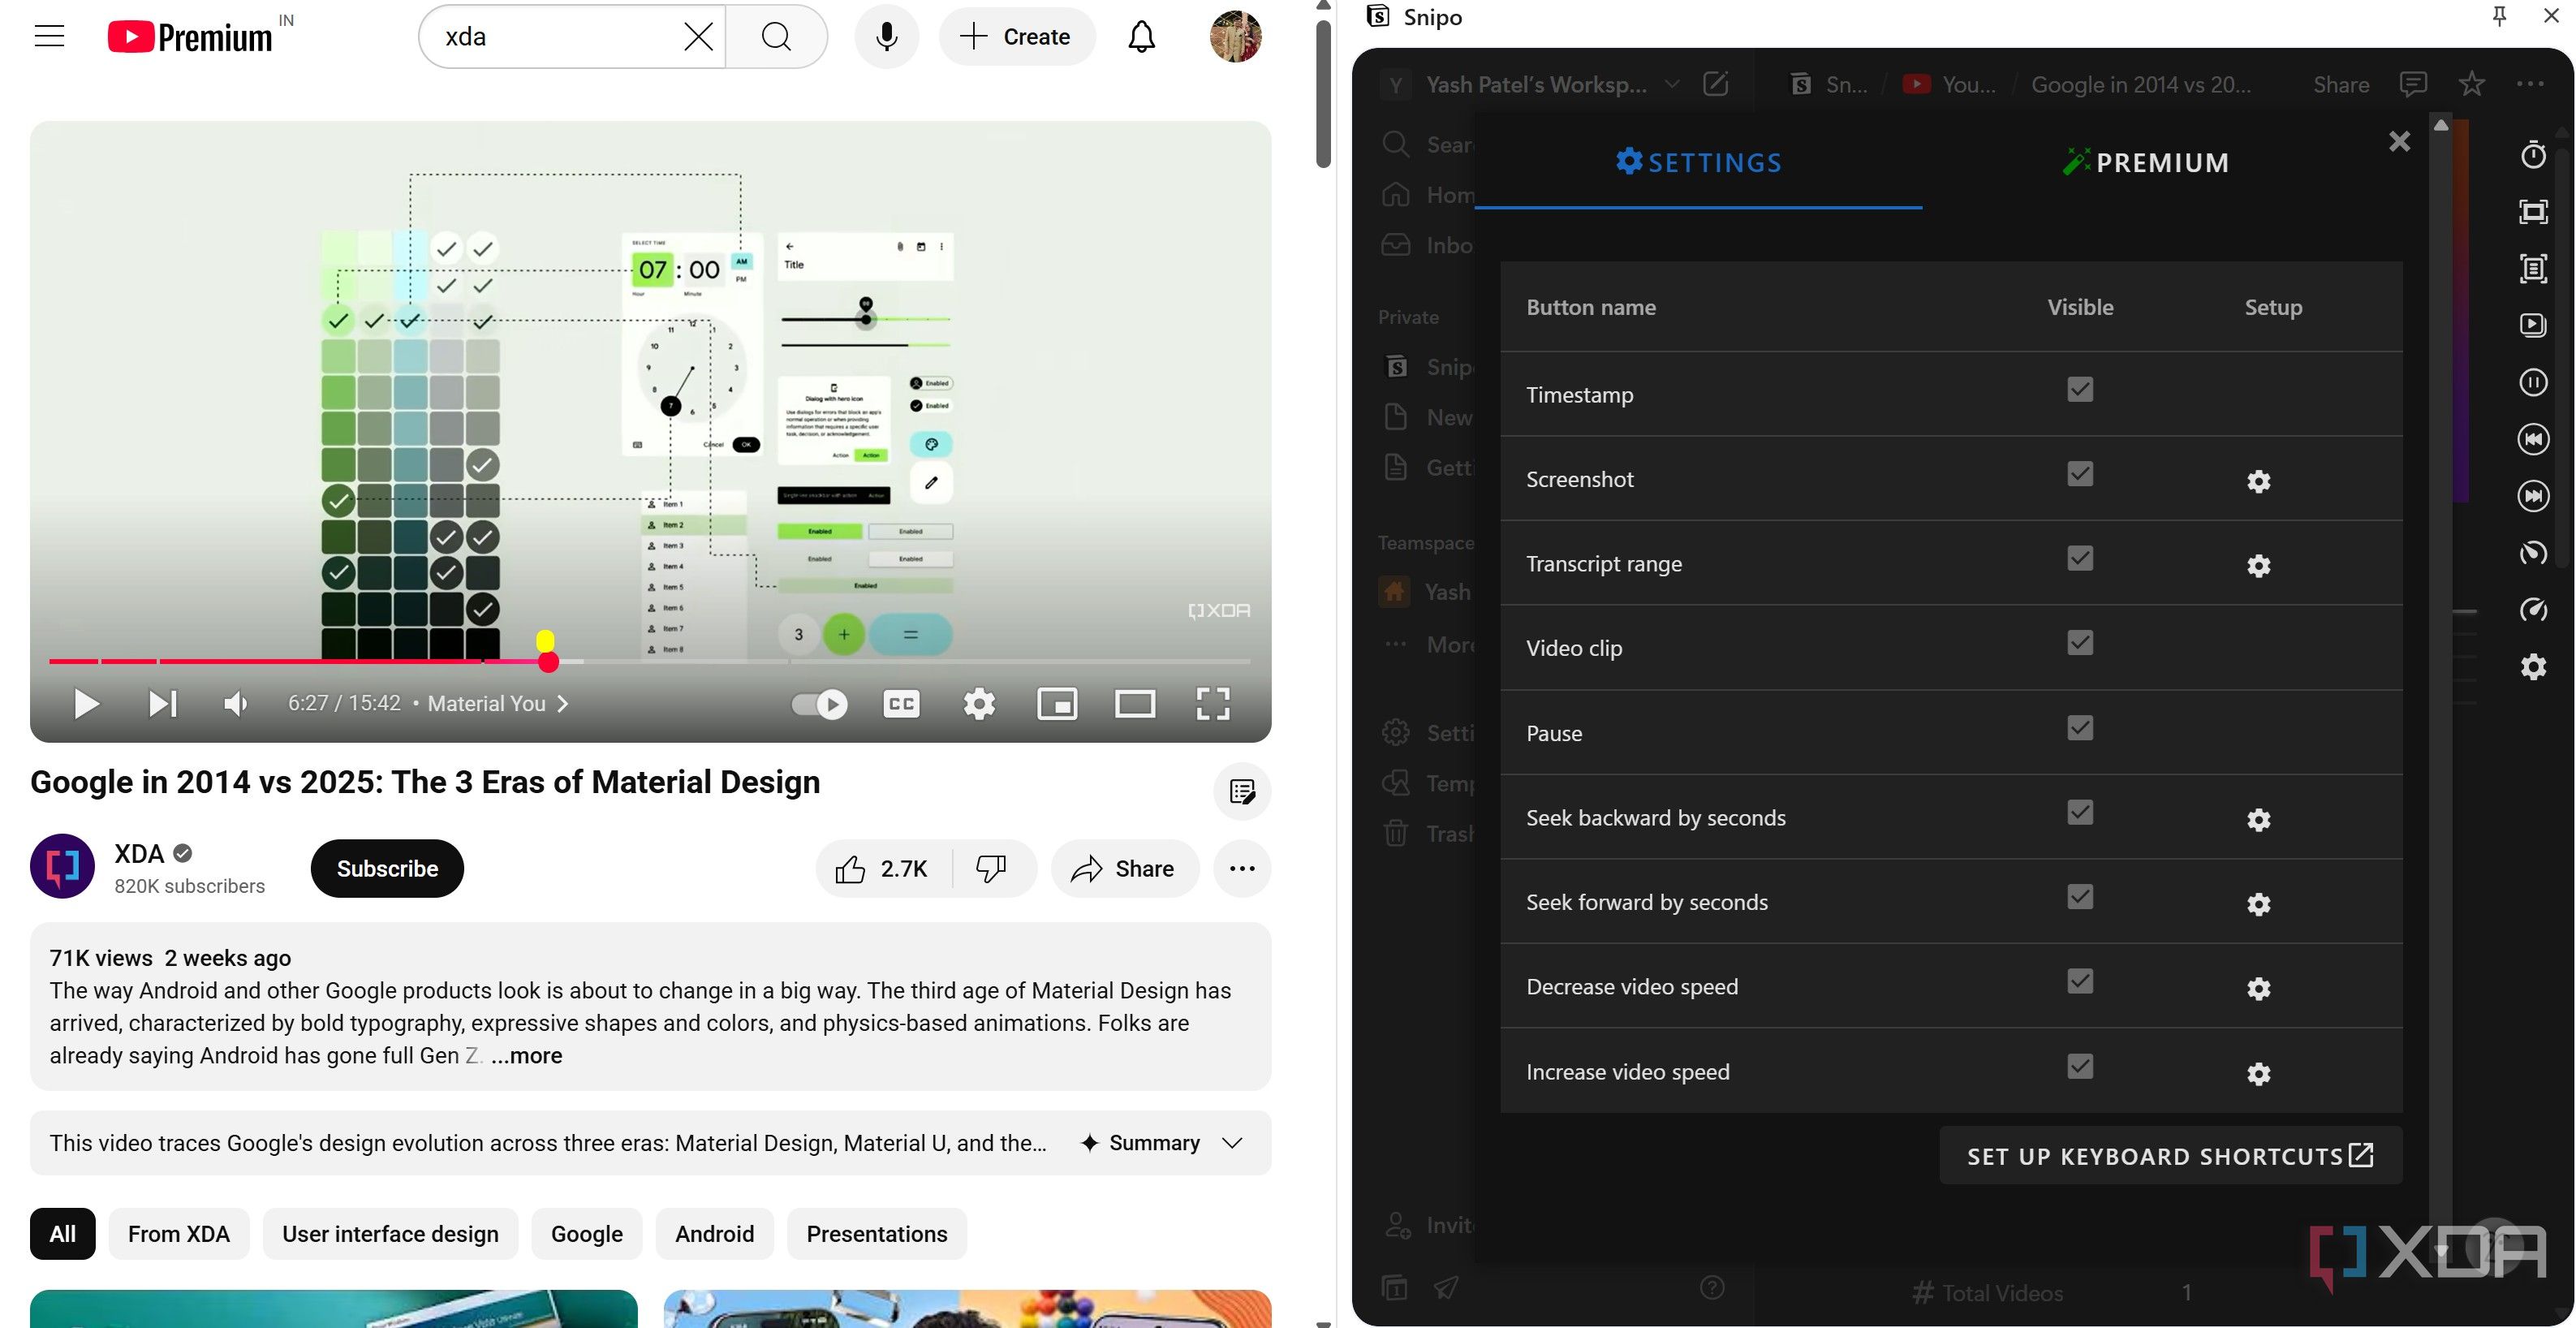This screenshot has width=2576, height=1328.
Task: Click the Snipo transcript range icon
Action: [2533, 268]
